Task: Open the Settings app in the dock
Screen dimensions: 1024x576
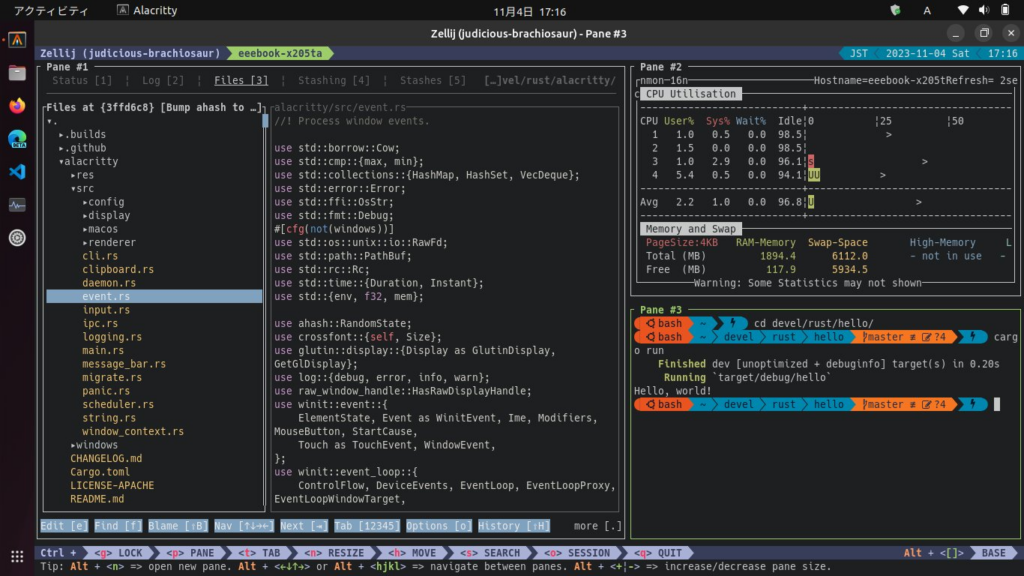Action: (x=17, y=238)
